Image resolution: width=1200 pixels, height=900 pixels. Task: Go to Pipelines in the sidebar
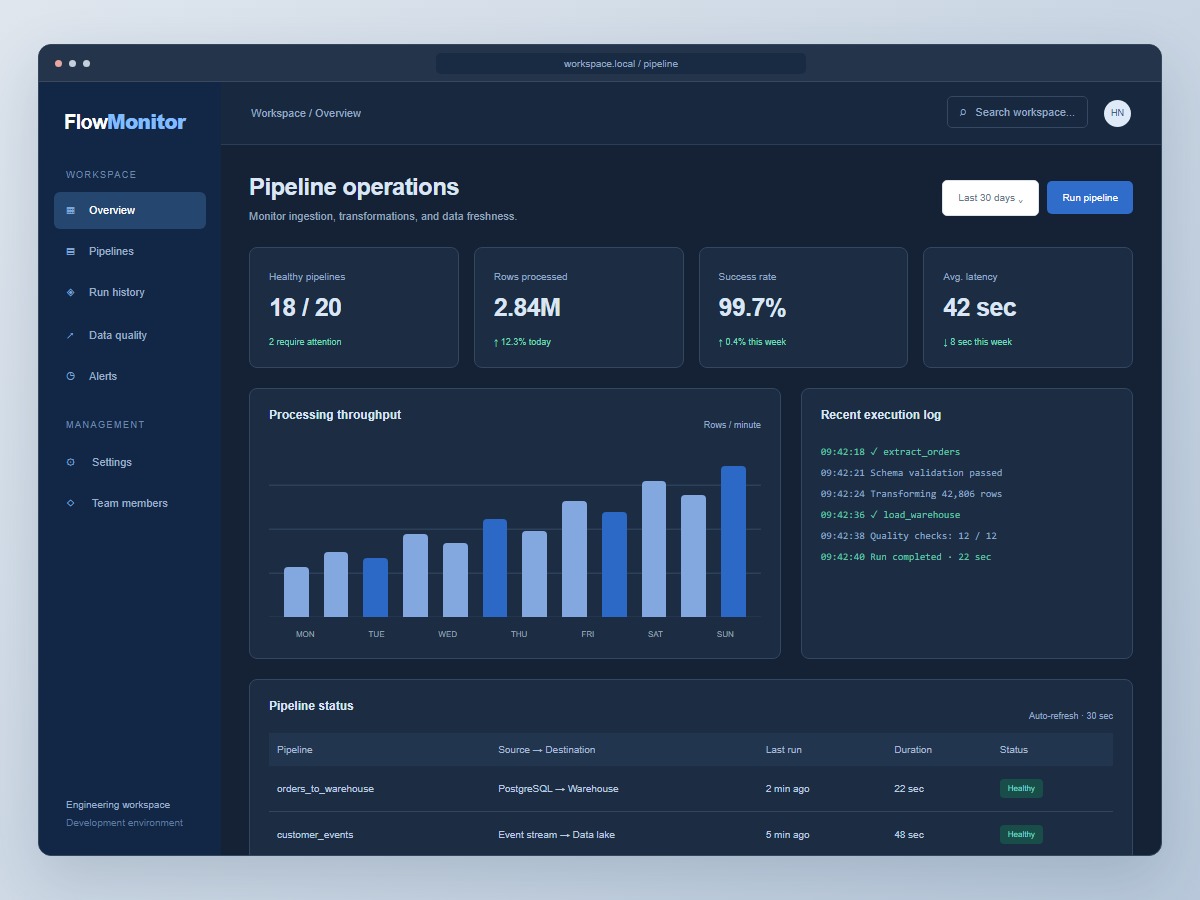130,252
